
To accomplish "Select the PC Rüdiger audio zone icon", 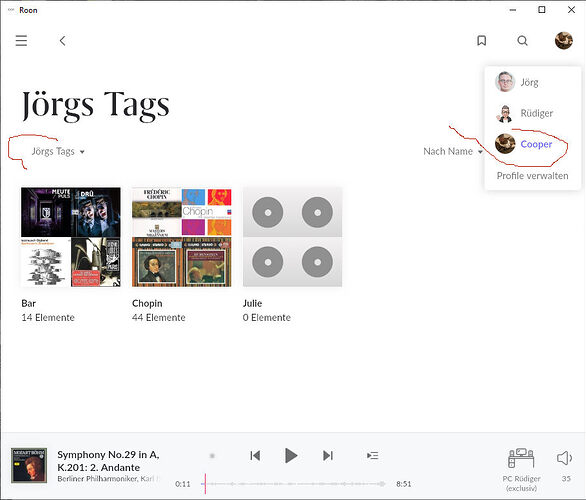I will (x=521, y=458).
